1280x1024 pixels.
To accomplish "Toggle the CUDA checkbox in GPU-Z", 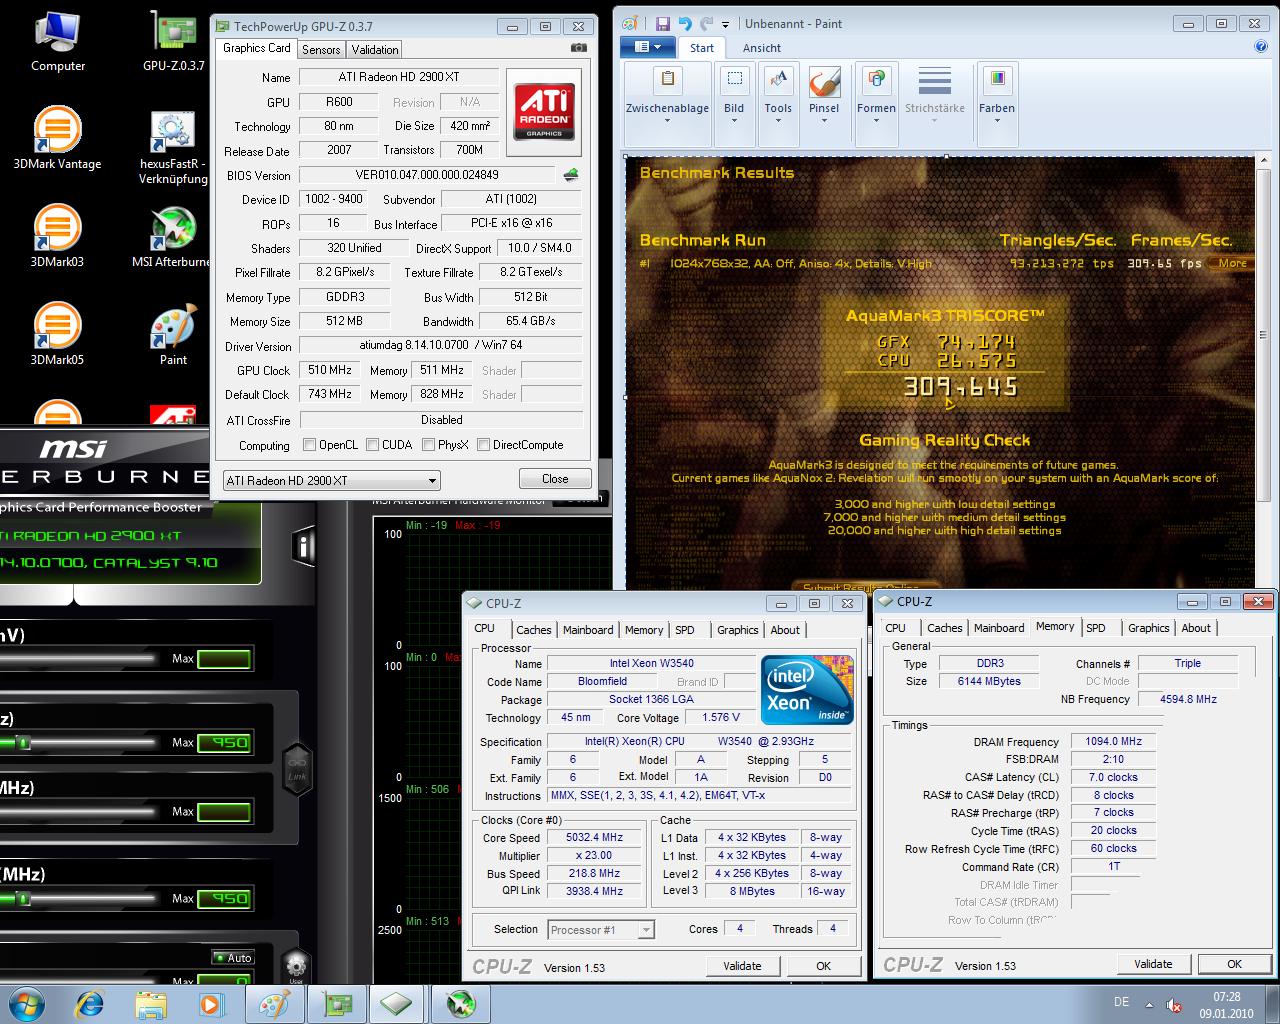I will (x=372, y=445).
